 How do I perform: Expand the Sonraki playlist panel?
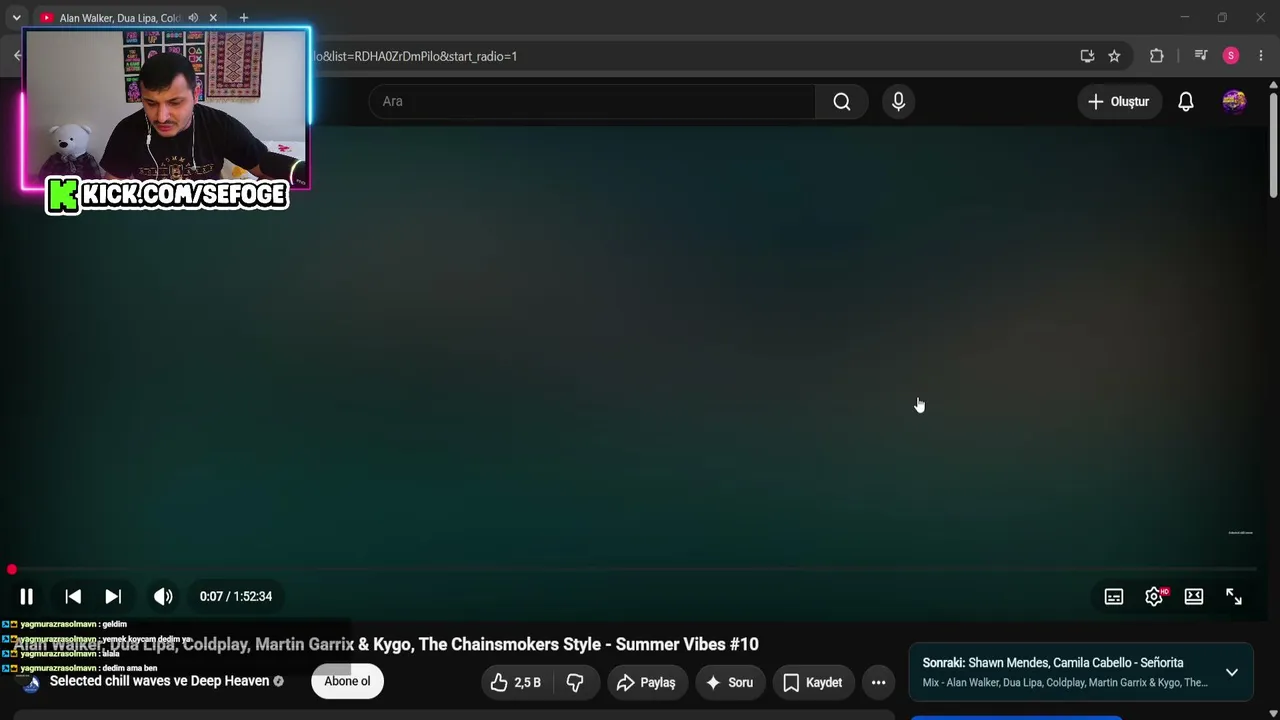1232,672
